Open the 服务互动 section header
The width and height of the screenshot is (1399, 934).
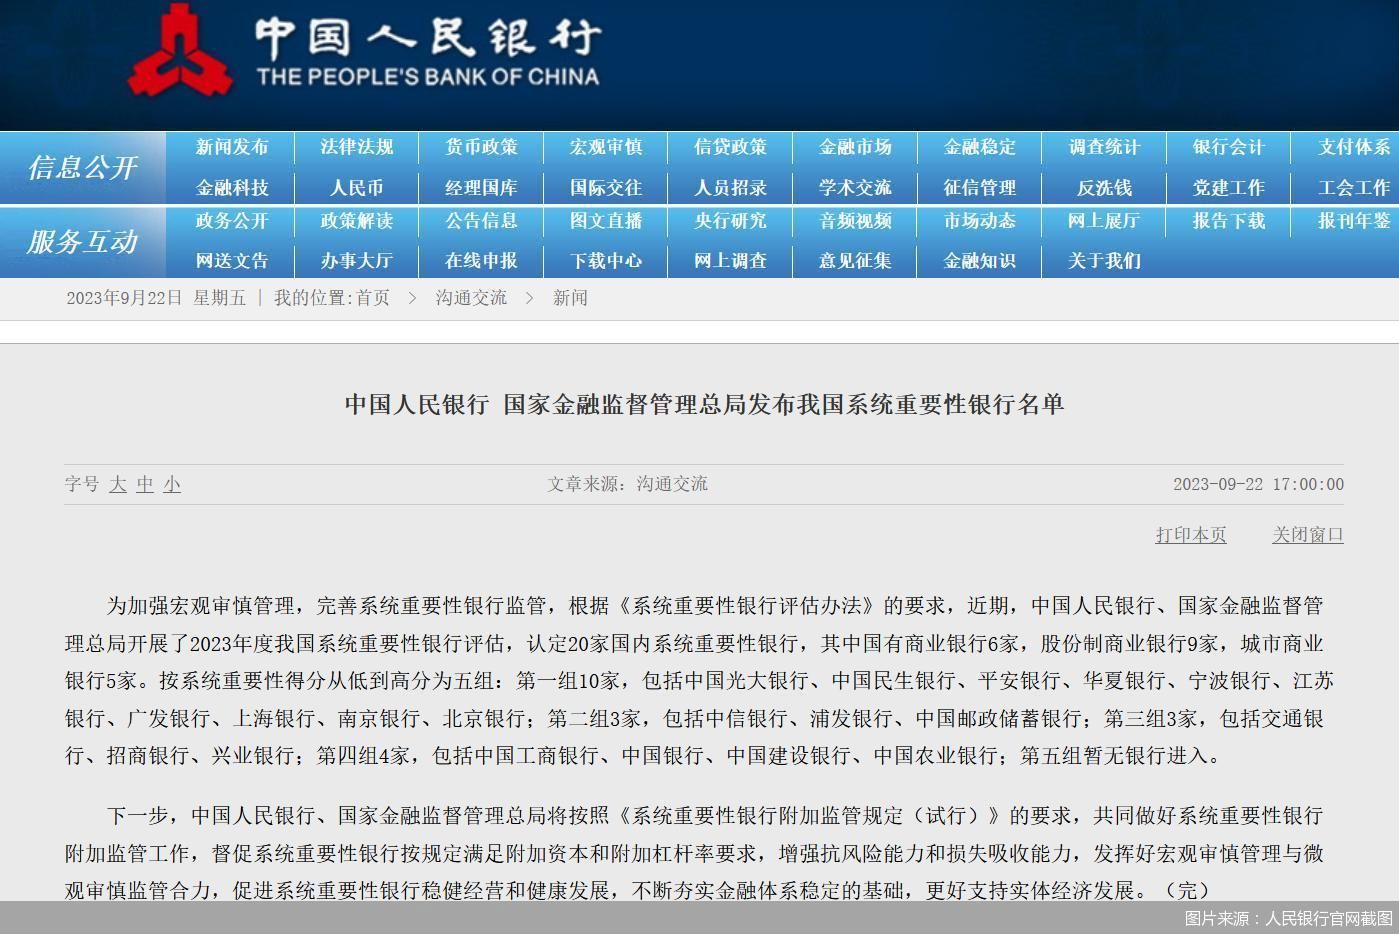point(82,241)
